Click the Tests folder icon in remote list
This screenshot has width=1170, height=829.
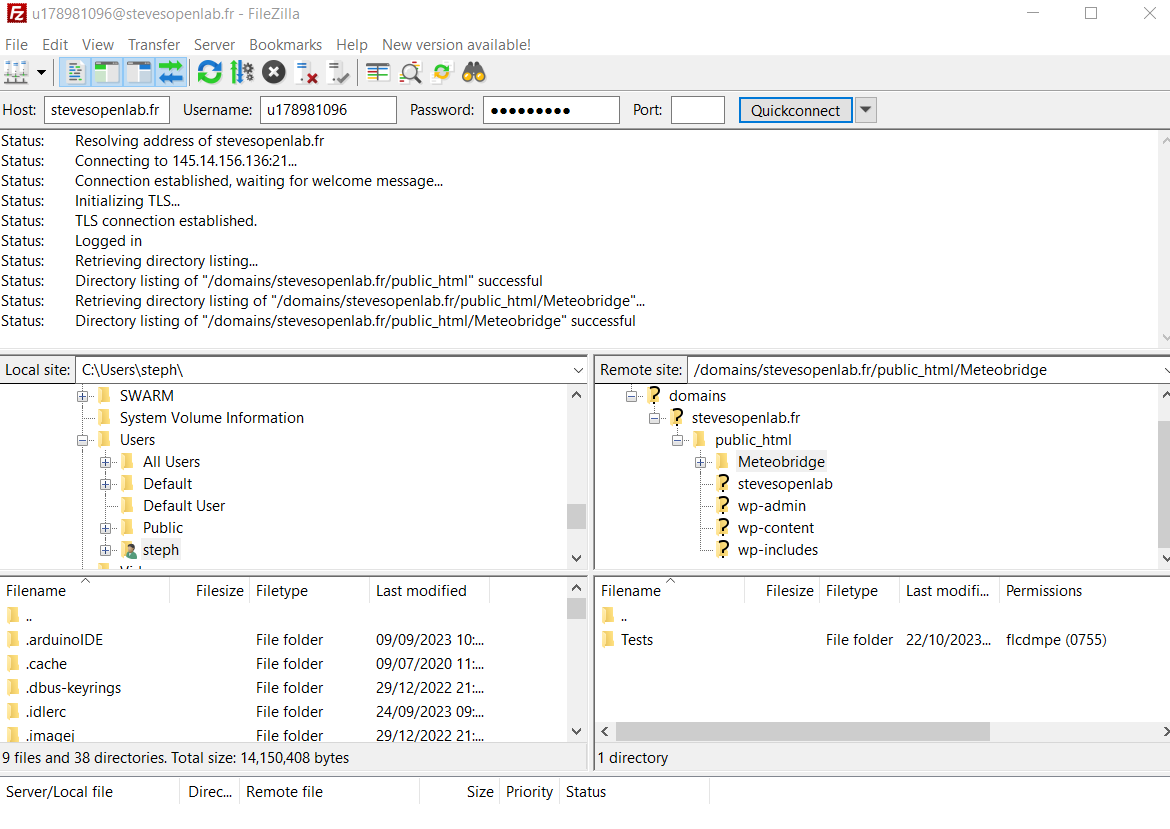609,639
